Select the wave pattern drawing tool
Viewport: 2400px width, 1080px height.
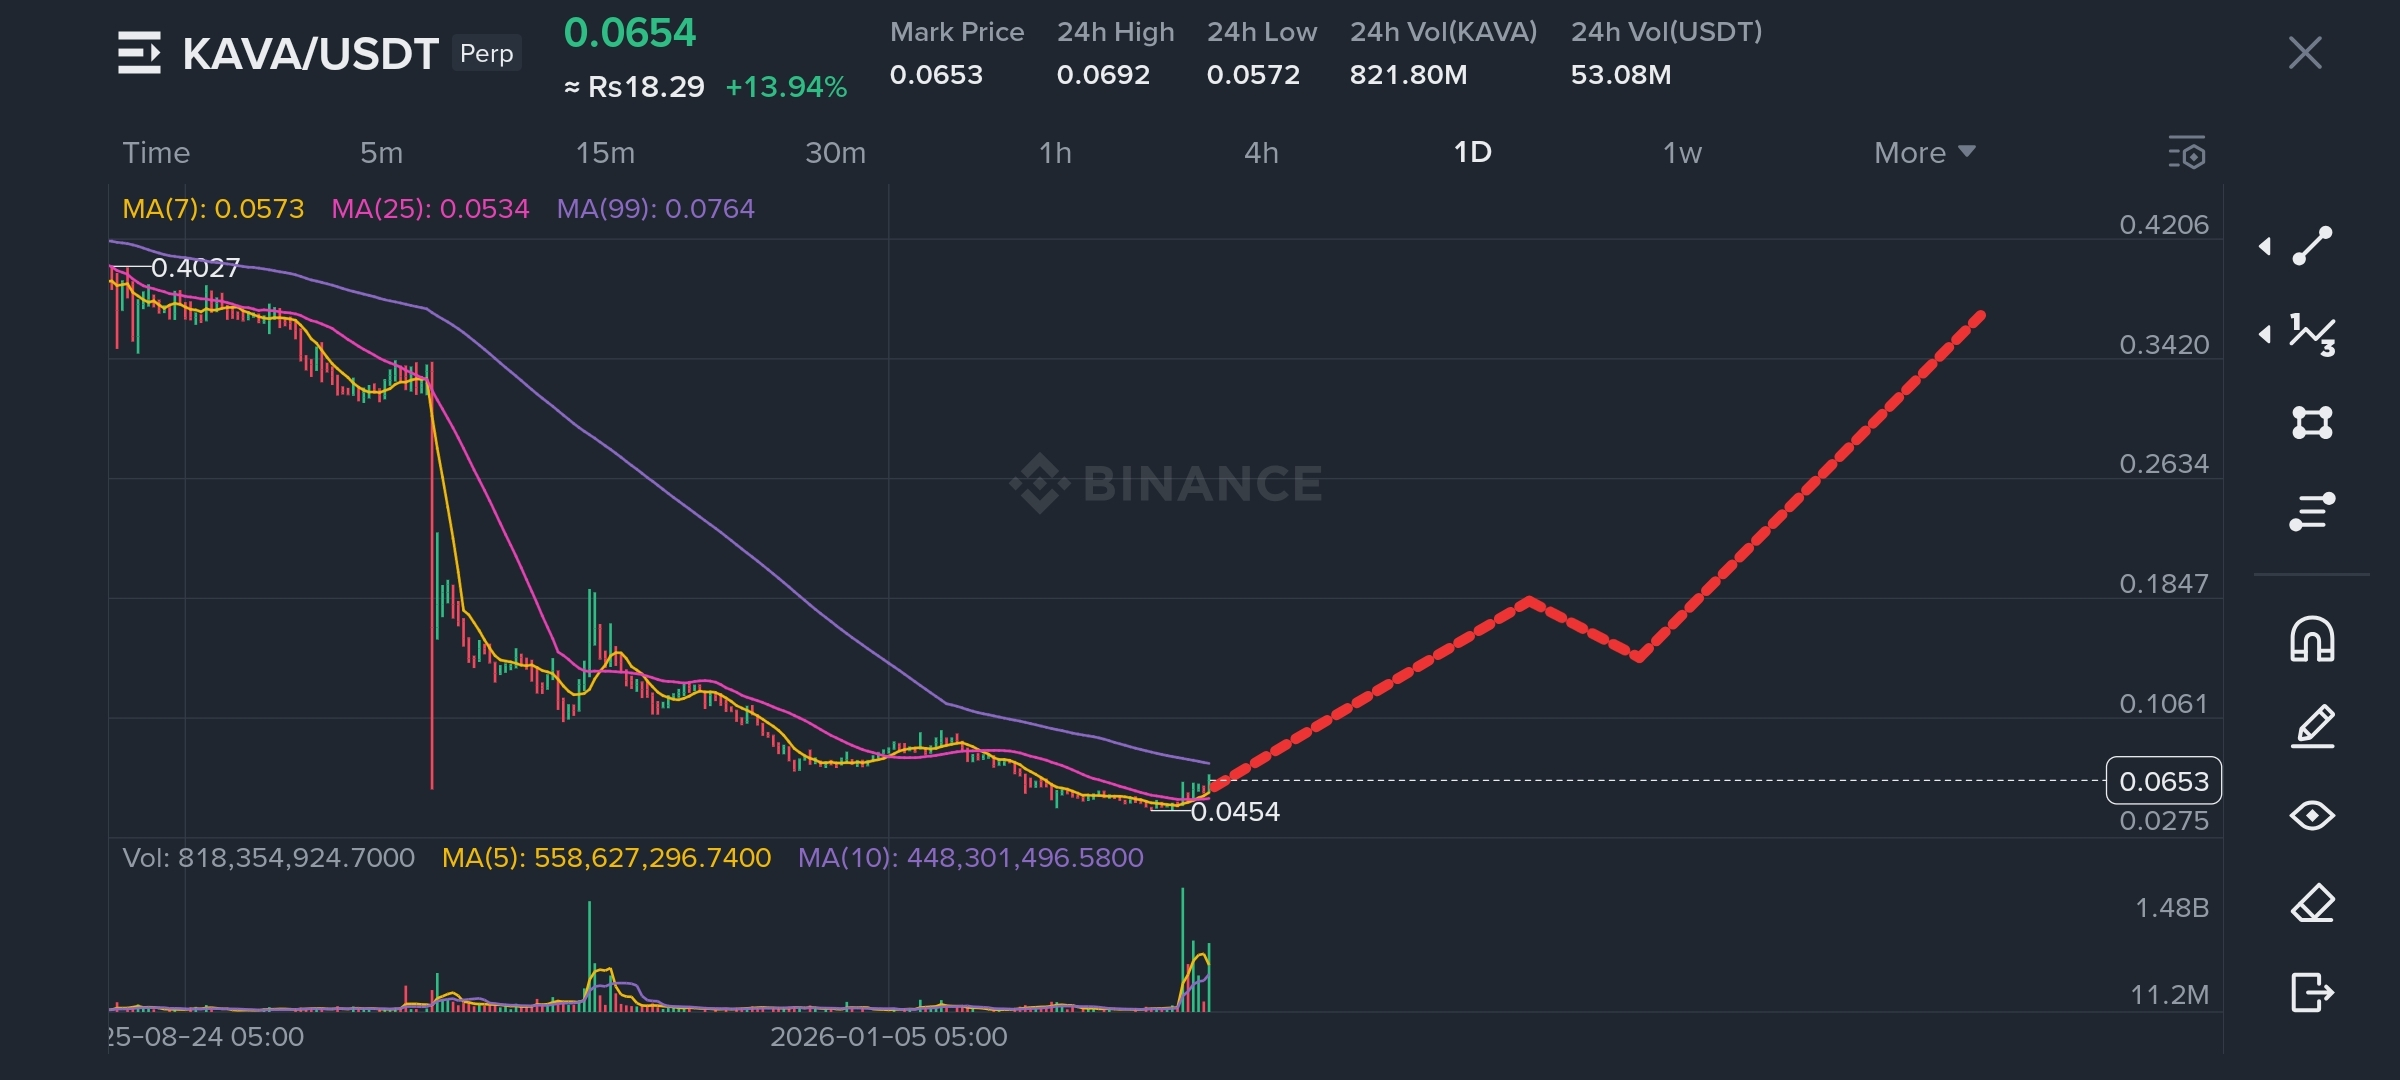(2312, 334)
